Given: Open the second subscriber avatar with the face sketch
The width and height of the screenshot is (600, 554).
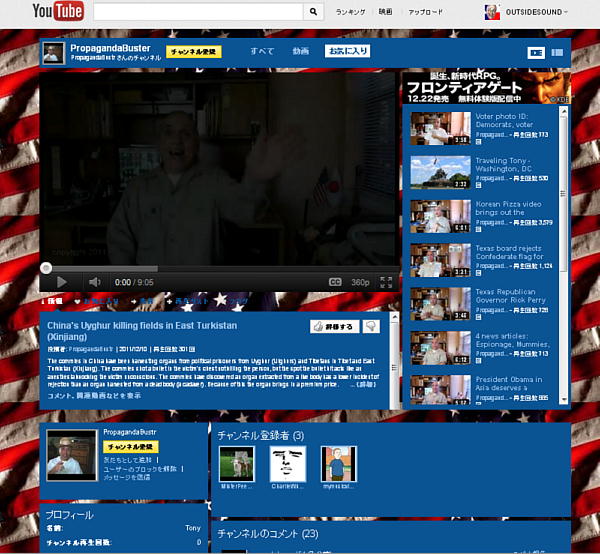Looking at the screenshot, I should 288,464.
